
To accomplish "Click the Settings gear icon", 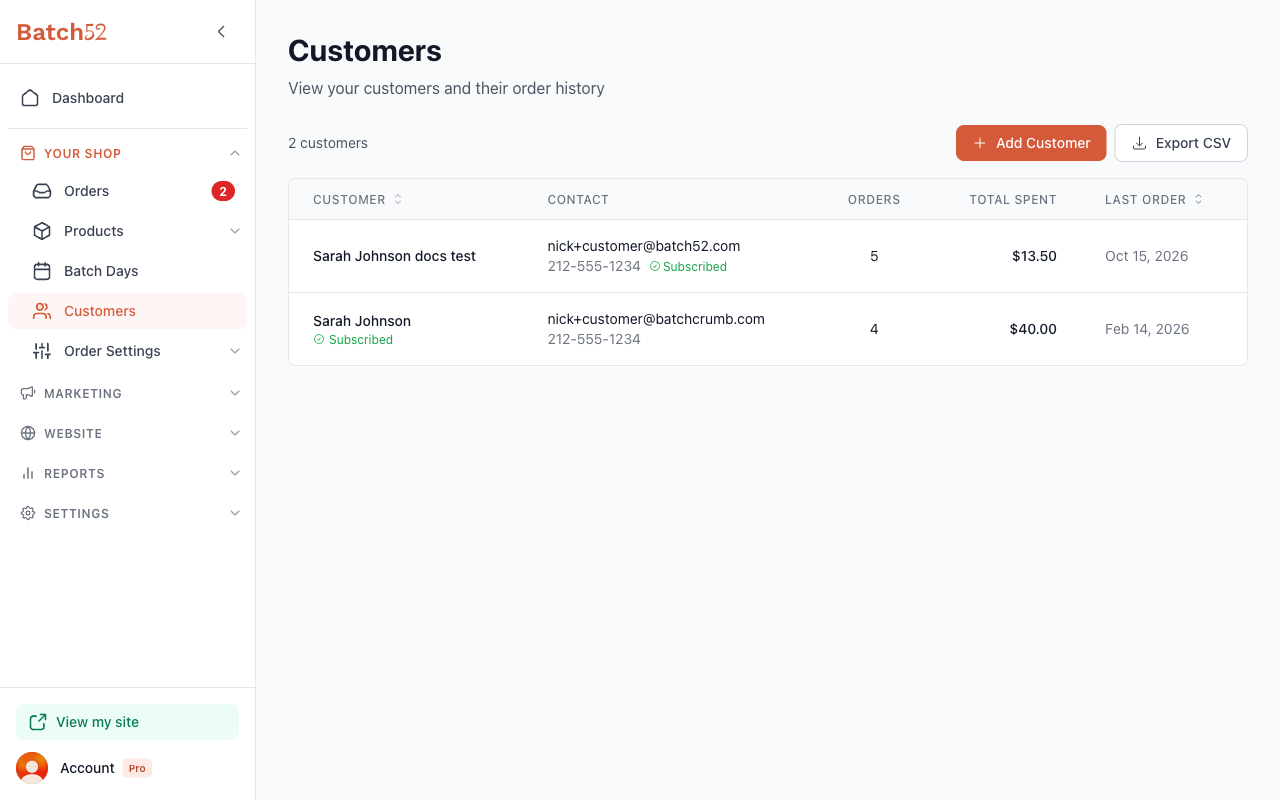I will click(x=28, y=513).
